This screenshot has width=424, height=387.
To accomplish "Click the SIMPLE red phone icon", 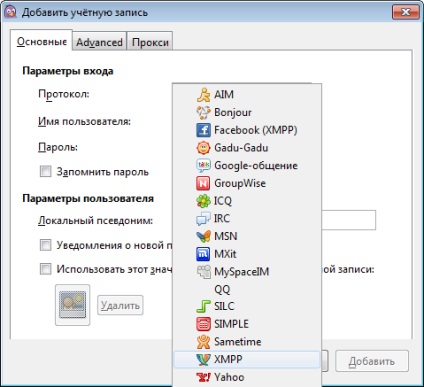I will (203, 324).
